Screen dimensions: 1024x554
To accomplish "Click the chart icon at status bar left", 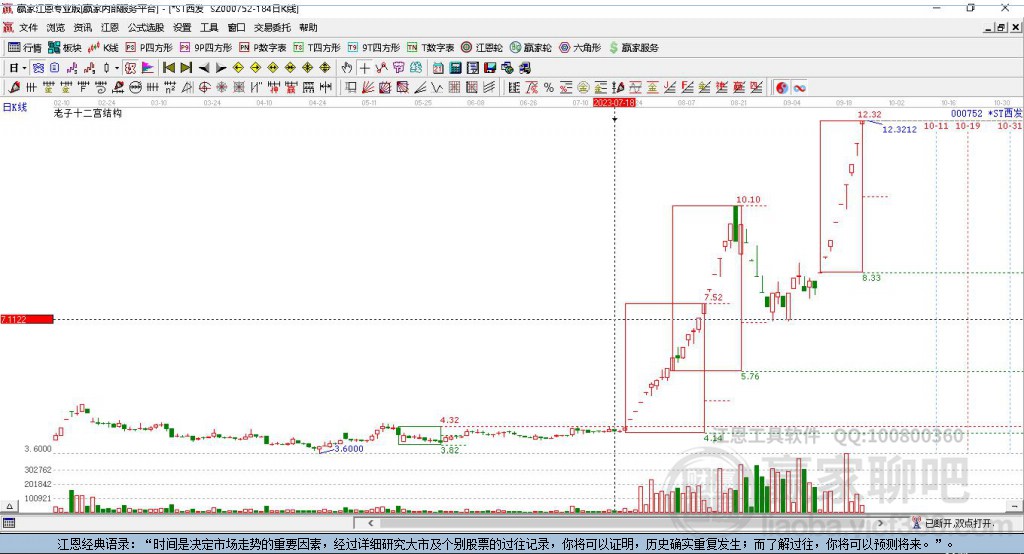I will click(9, 523).
